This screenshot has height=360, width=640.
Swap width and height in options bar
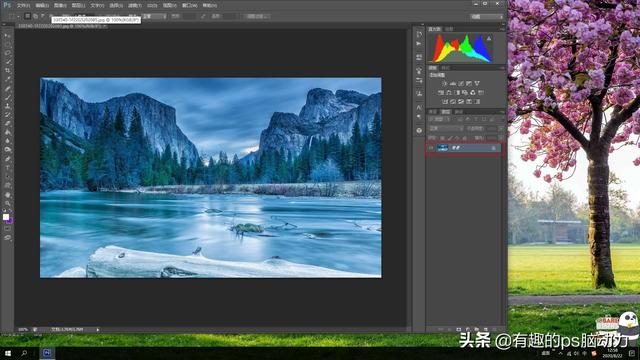pyautogui.click(x=203, y=16)
